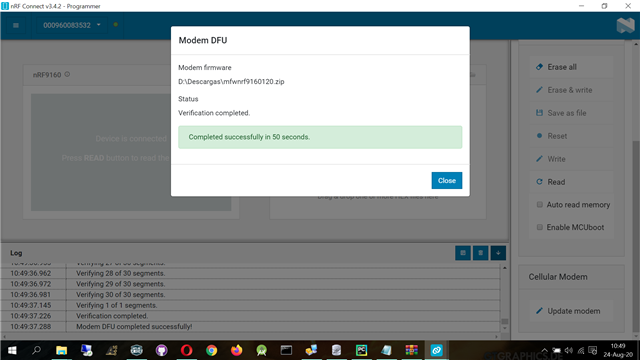Viewport: 640px width, 360px height.
Task: Click the log autoscroll down arrow icon
Action: 498,253
